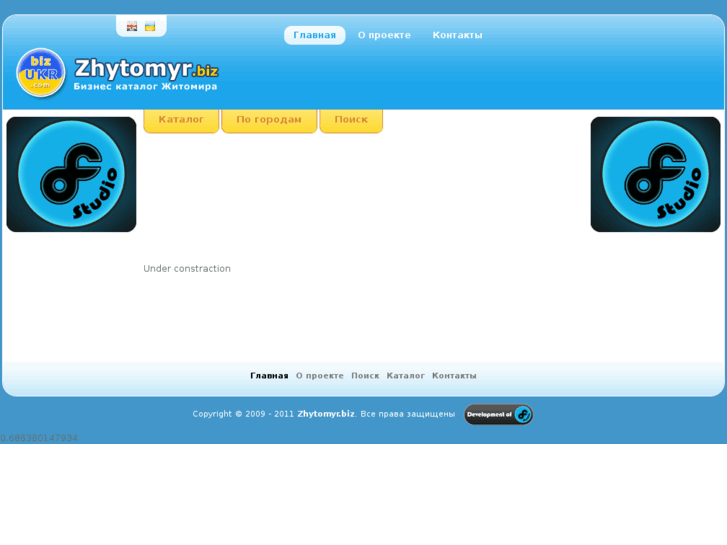Switch language via the Ukrainian flag icon
The image size is (727, 545).
(150, 26)
